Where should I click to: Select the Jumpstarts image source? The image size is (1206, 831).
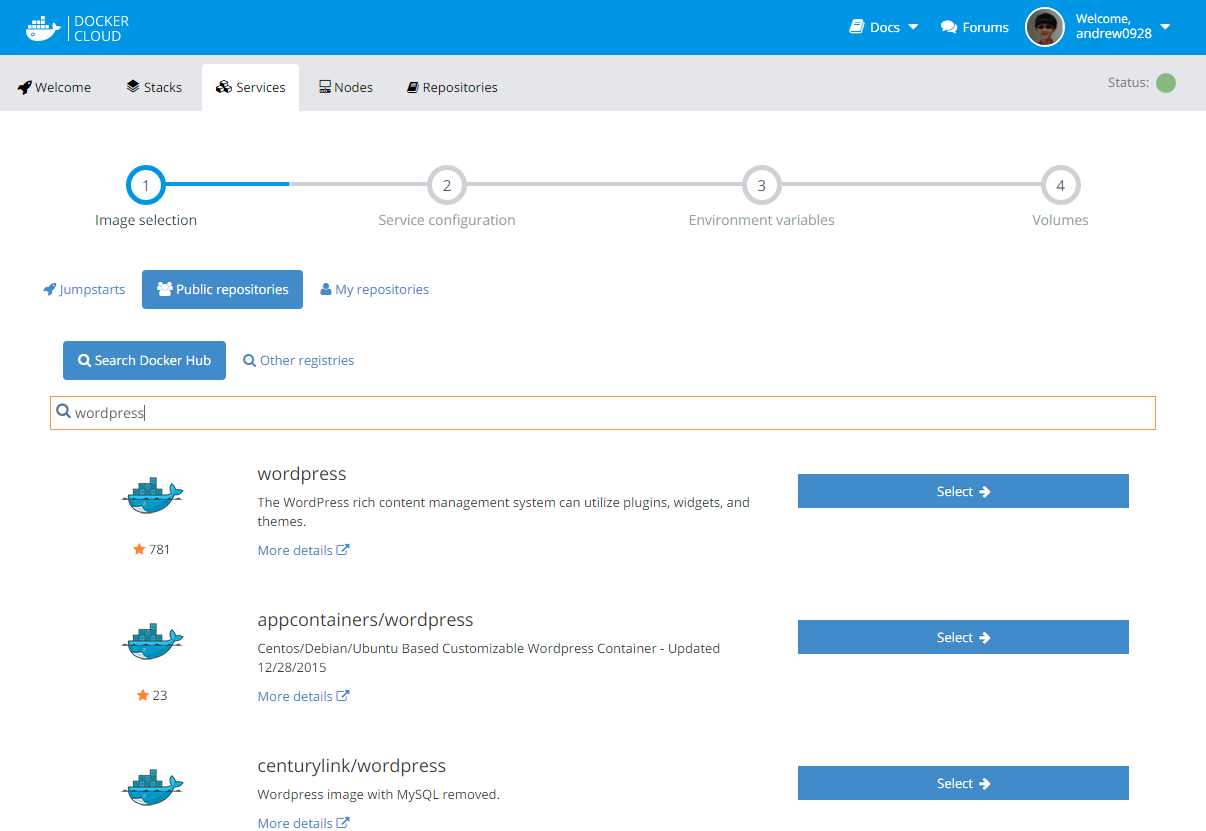[x=84, y=289]
